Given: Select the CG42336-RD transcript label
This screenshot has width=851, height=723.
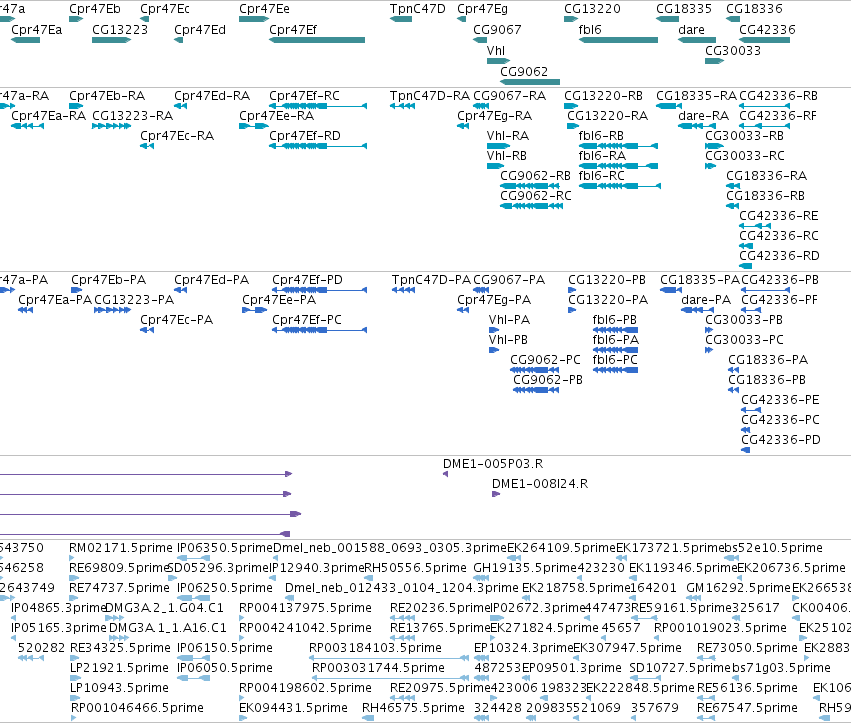Looking at the screenshot, I should [779, 256].
